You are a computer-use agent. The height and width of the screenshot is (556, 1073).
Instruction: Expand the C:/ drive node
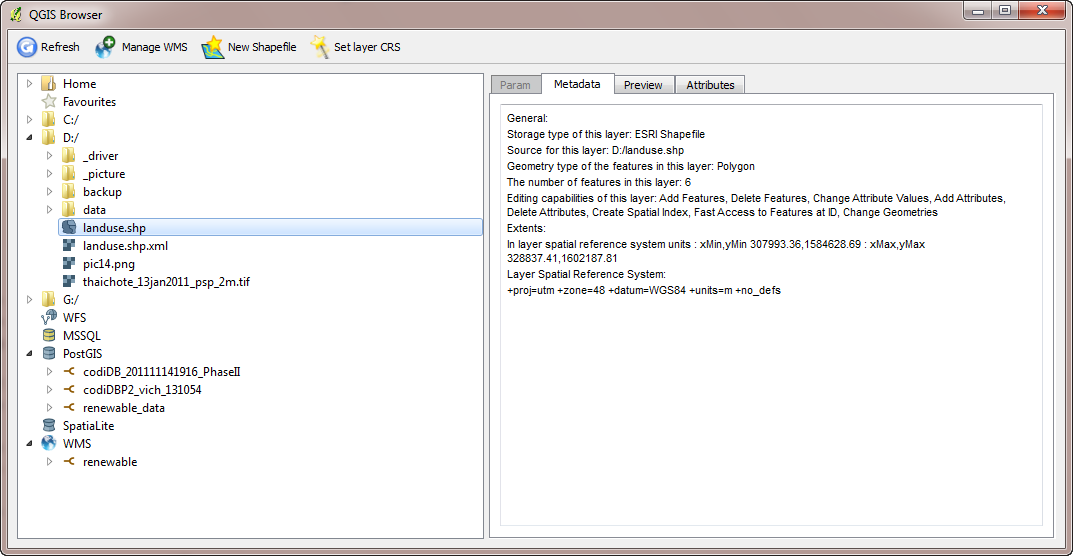[x=29, y=119]
